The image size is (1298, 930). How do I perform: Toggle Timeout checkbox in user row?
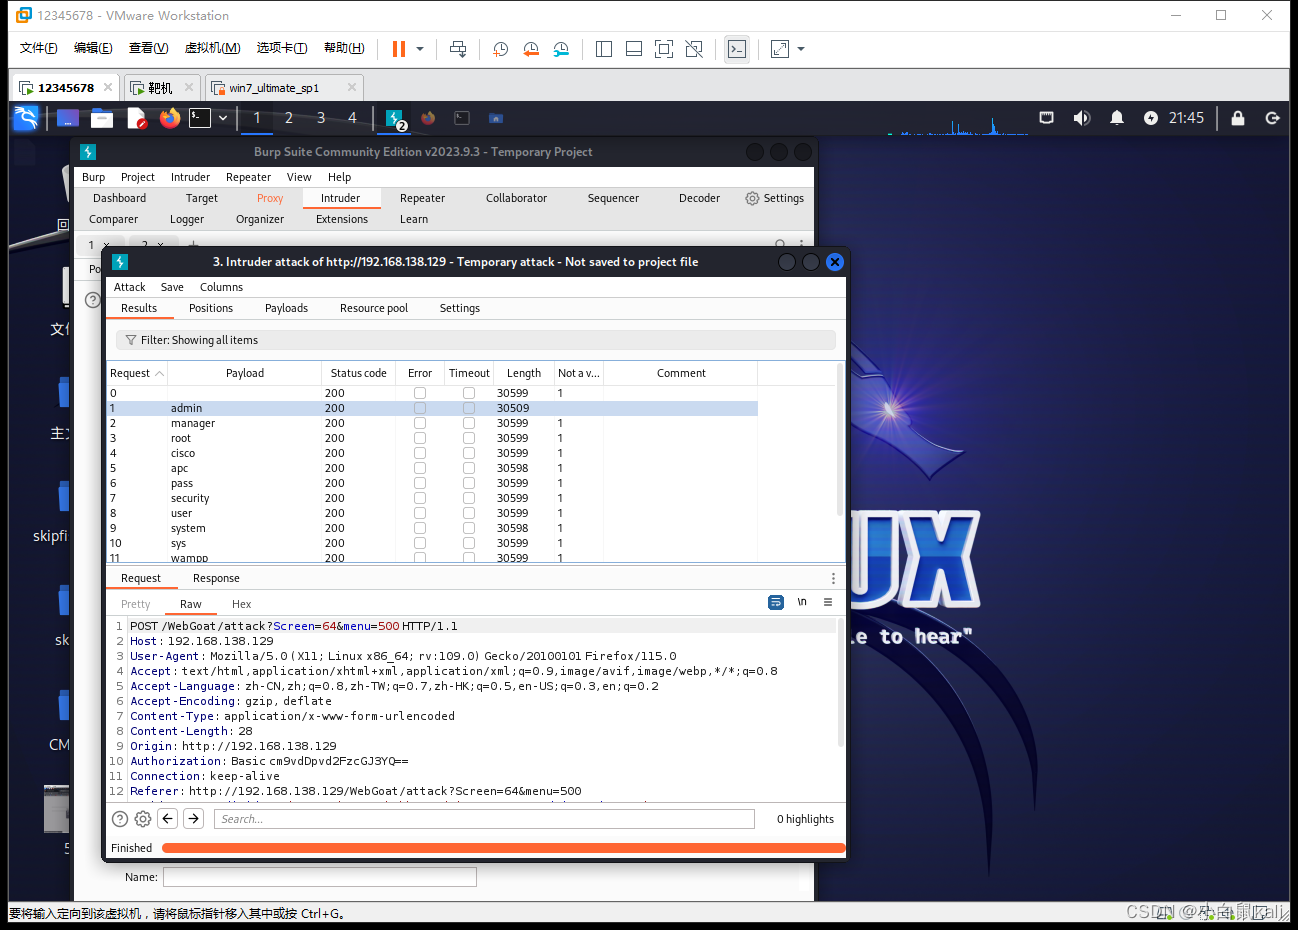click(469, 513)
